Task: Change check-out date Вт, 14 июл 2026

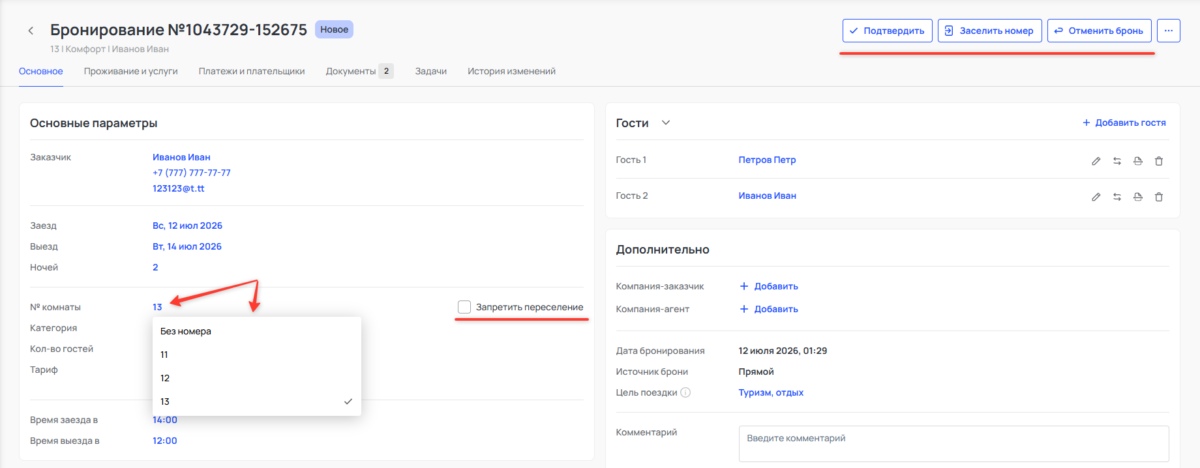Action: (x=187, y=246)
